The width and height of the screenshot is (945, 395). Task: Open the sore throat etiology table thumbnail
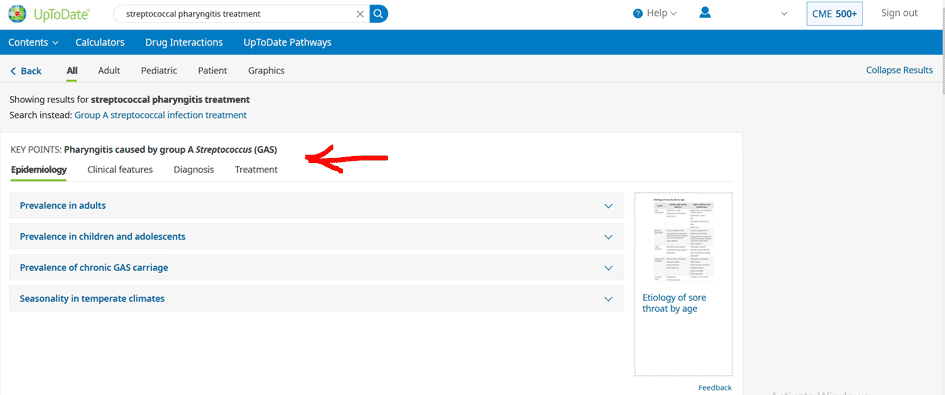(683, 239)
